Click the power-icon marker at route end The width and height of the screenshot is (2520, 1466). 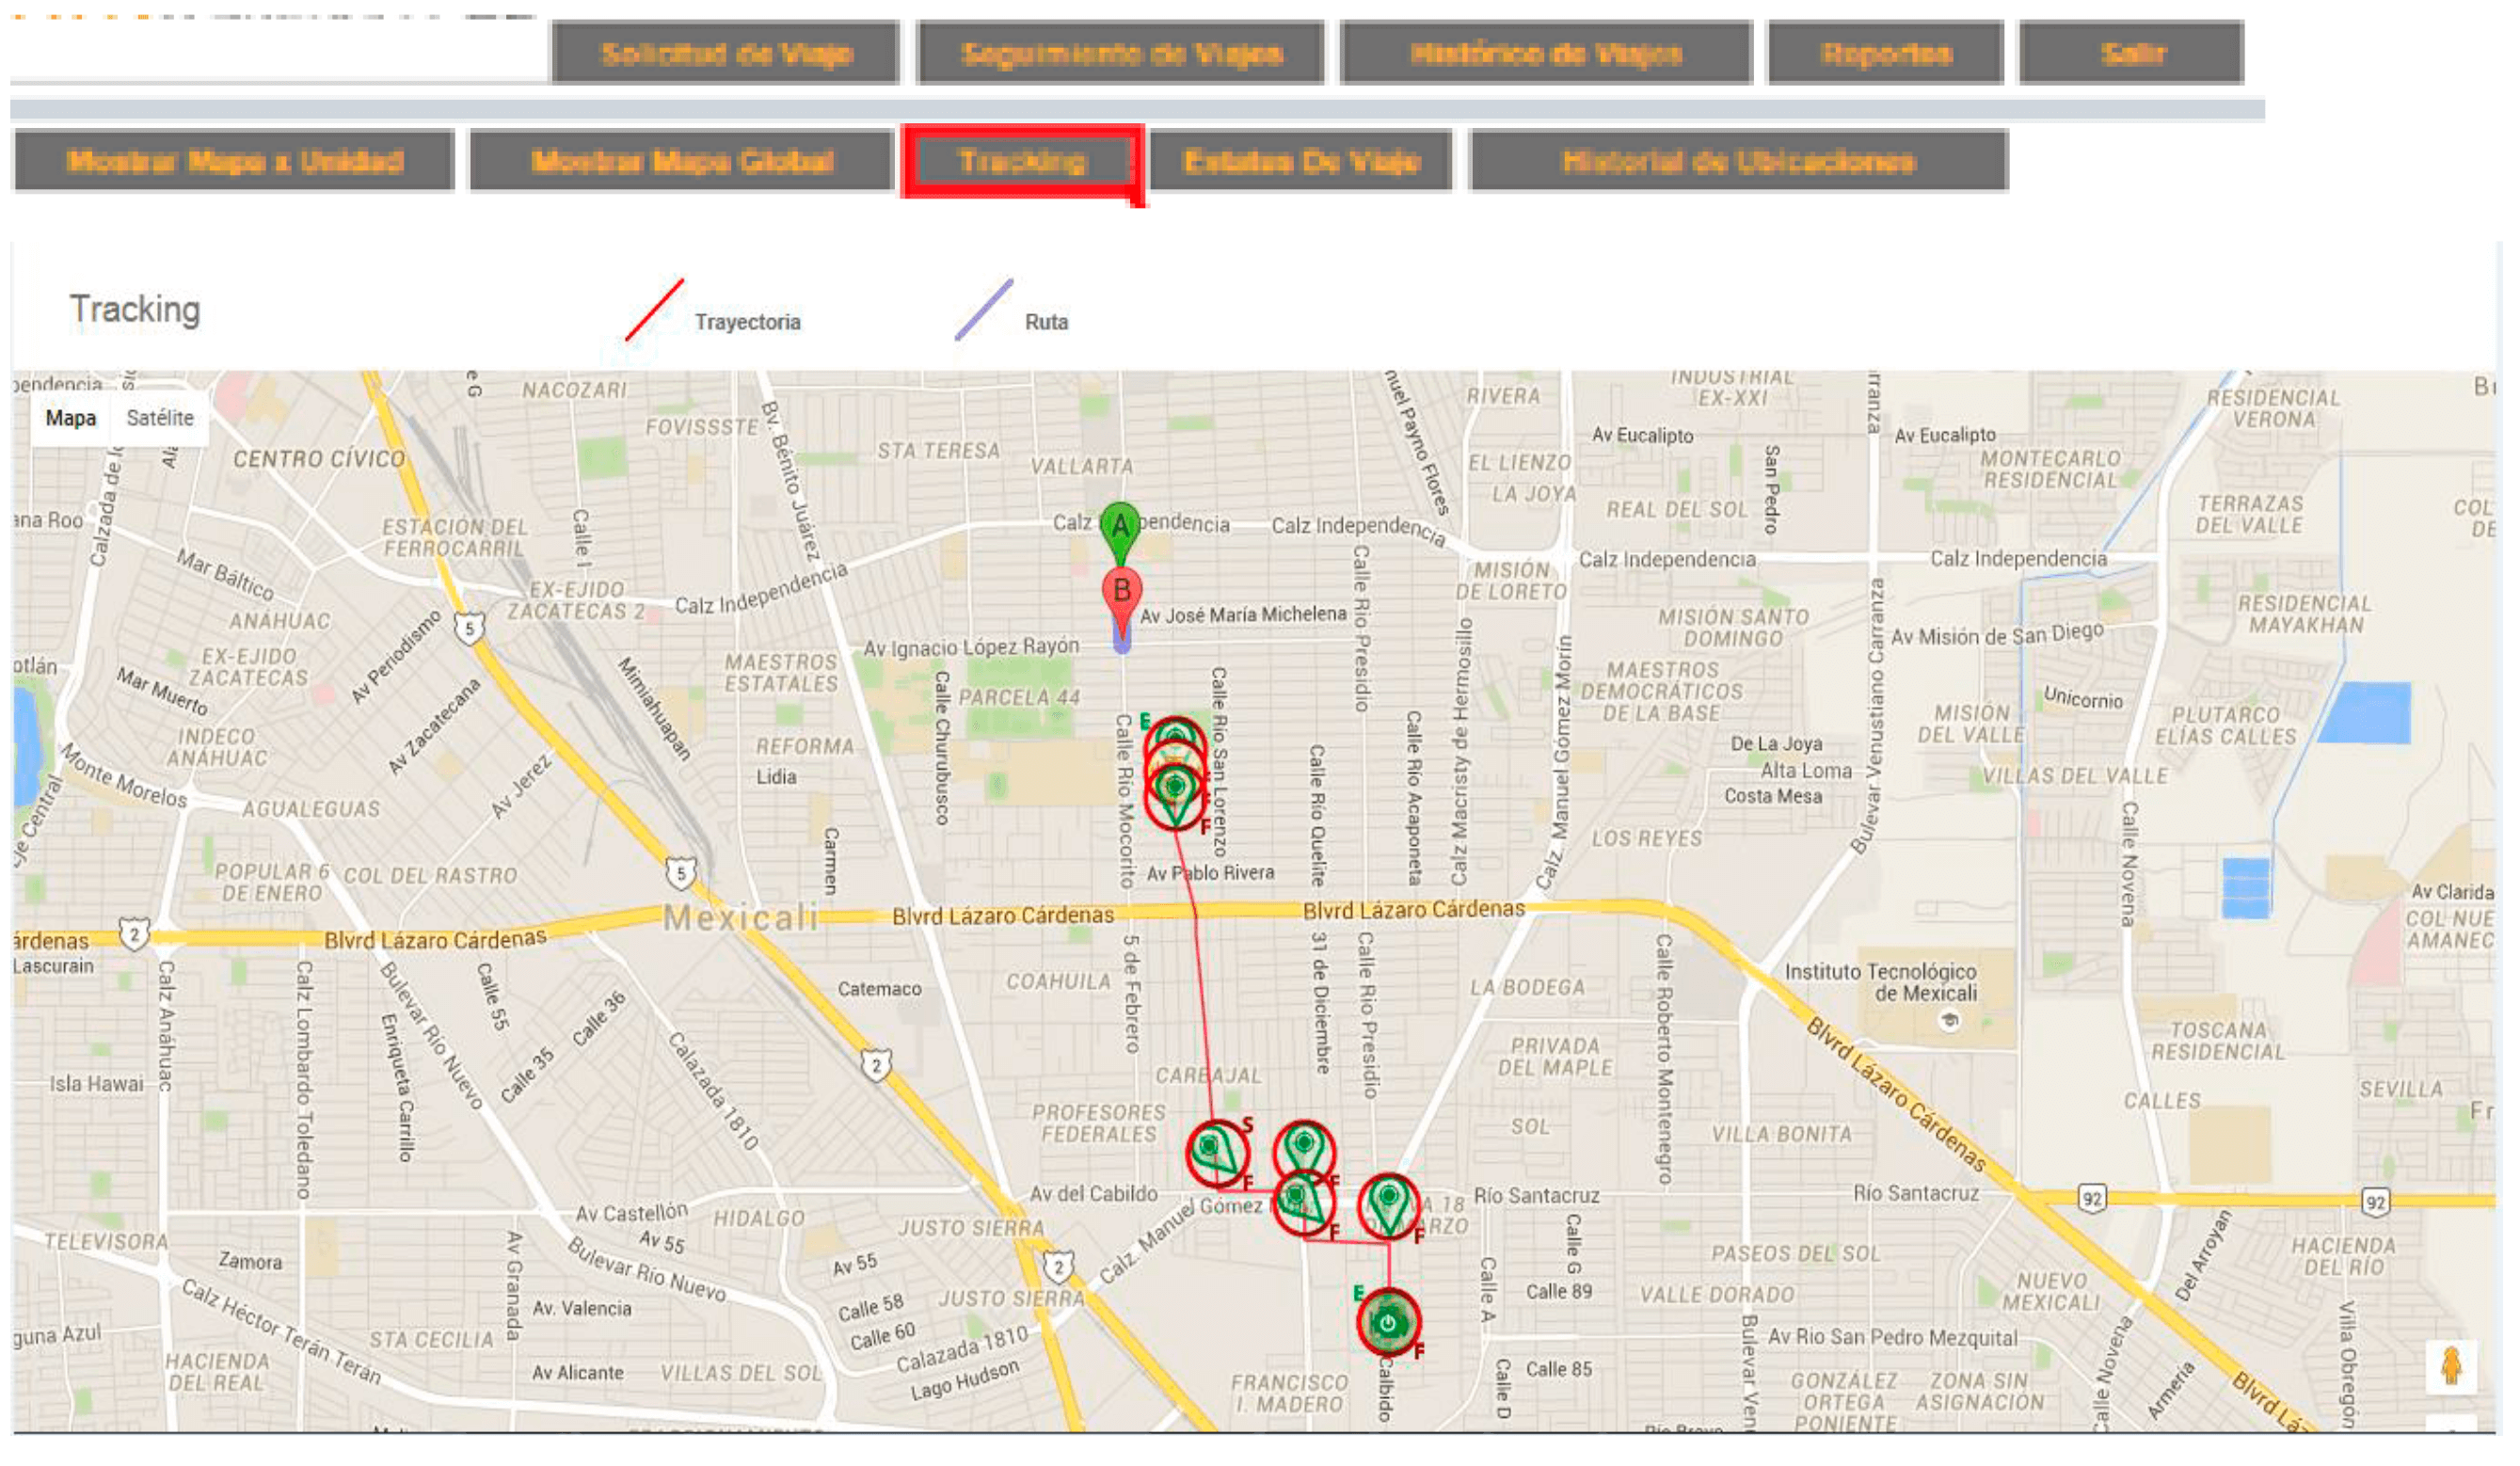tap(1387, 1322)
